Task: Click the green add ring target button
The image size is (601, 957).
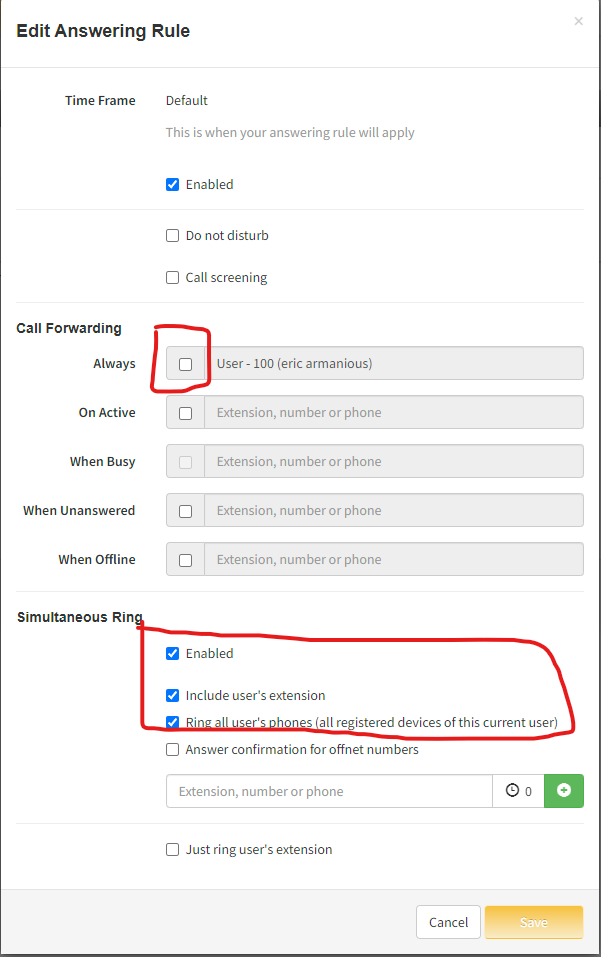Action: click(x=564, y=791)
